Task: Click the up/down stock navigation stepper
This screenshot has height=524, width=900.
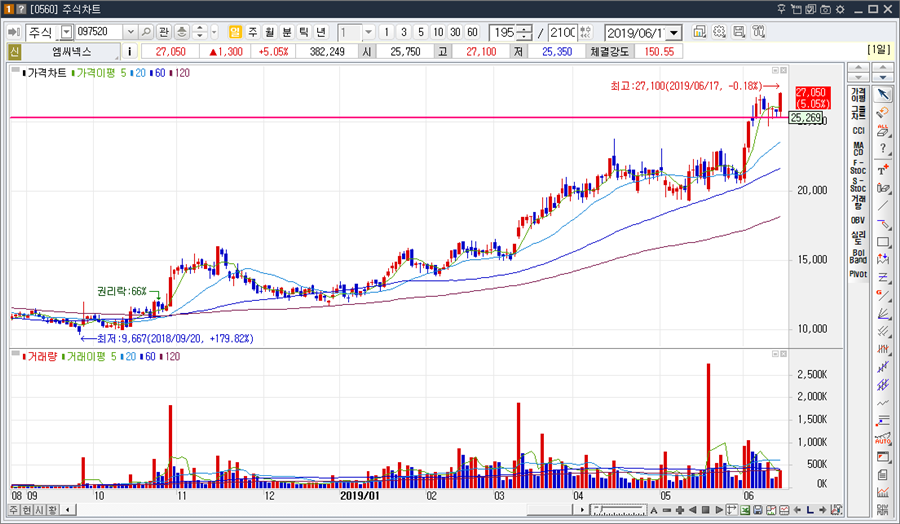Action: [200, 32]
